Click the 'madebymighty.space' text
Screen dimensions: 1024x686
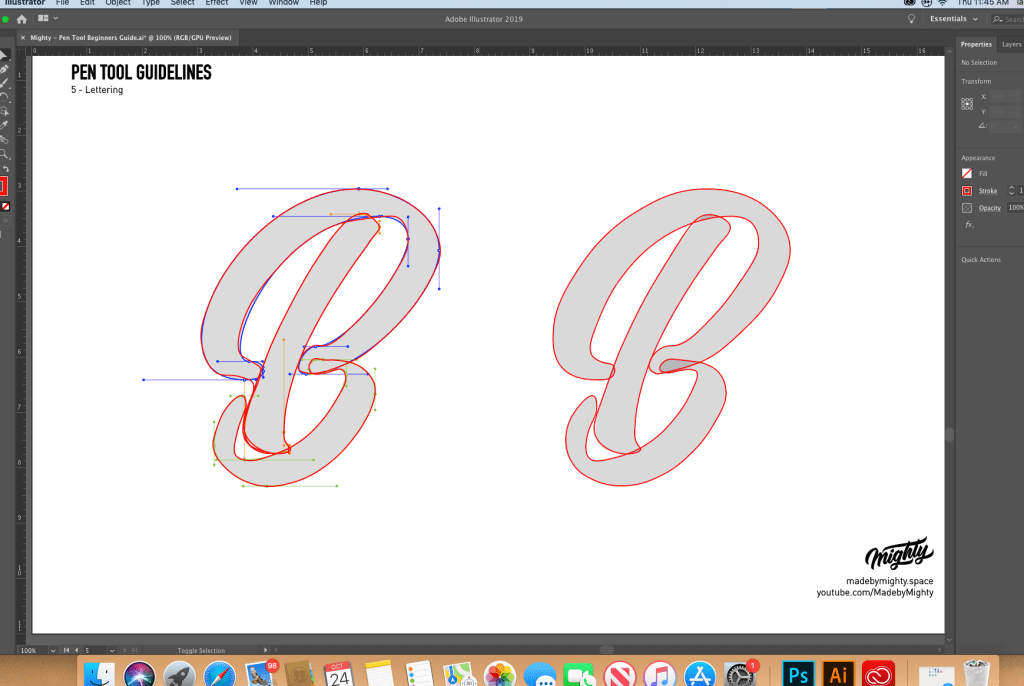point(889,581)
